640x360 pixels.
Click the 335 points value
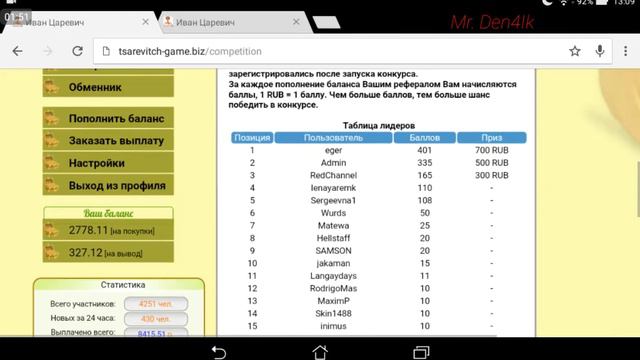click(x=424, y=163)
